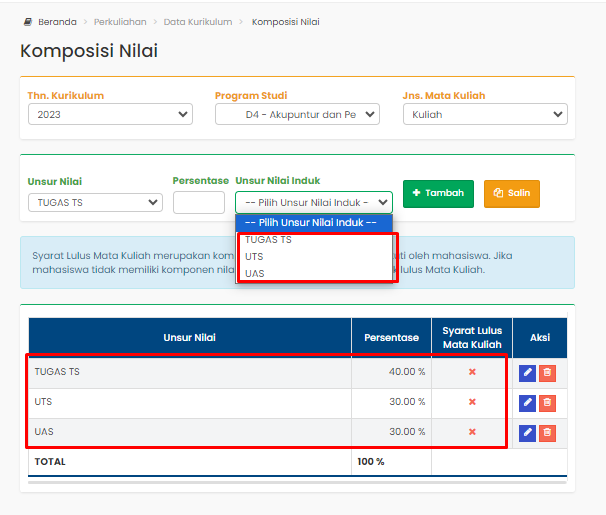Click the TOTAL label in table footer
Viewport: 606px width, 515px height.
(x=50, y=462)
